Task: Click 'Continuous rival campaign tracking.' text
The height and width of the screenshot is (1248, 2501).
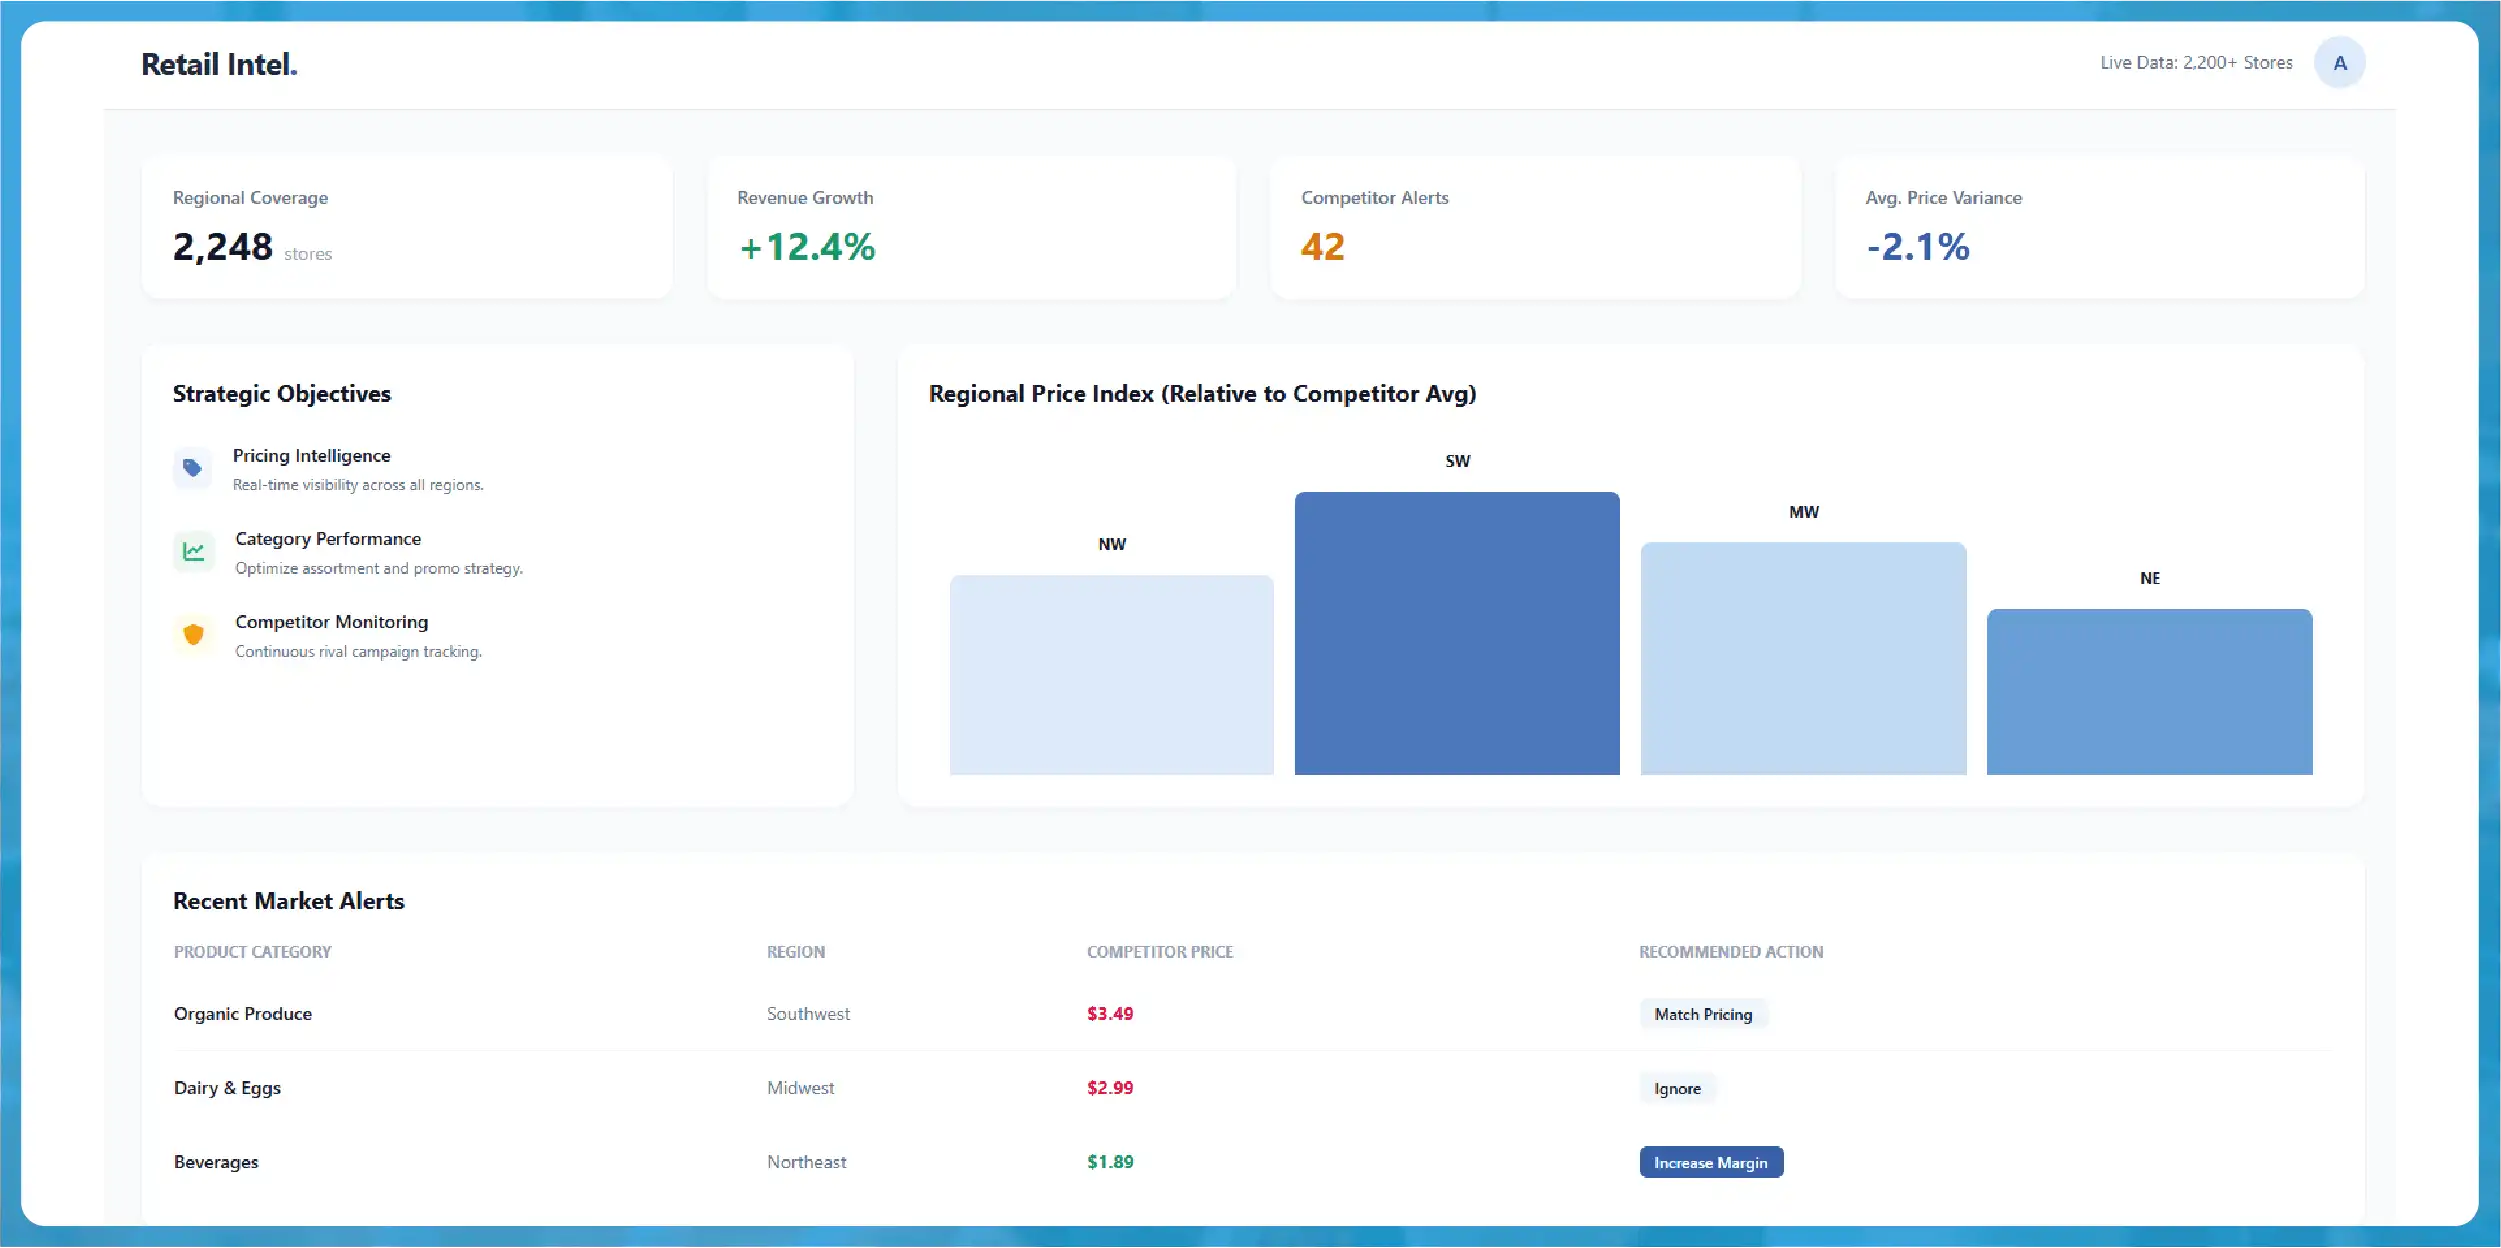Action: 358,651
